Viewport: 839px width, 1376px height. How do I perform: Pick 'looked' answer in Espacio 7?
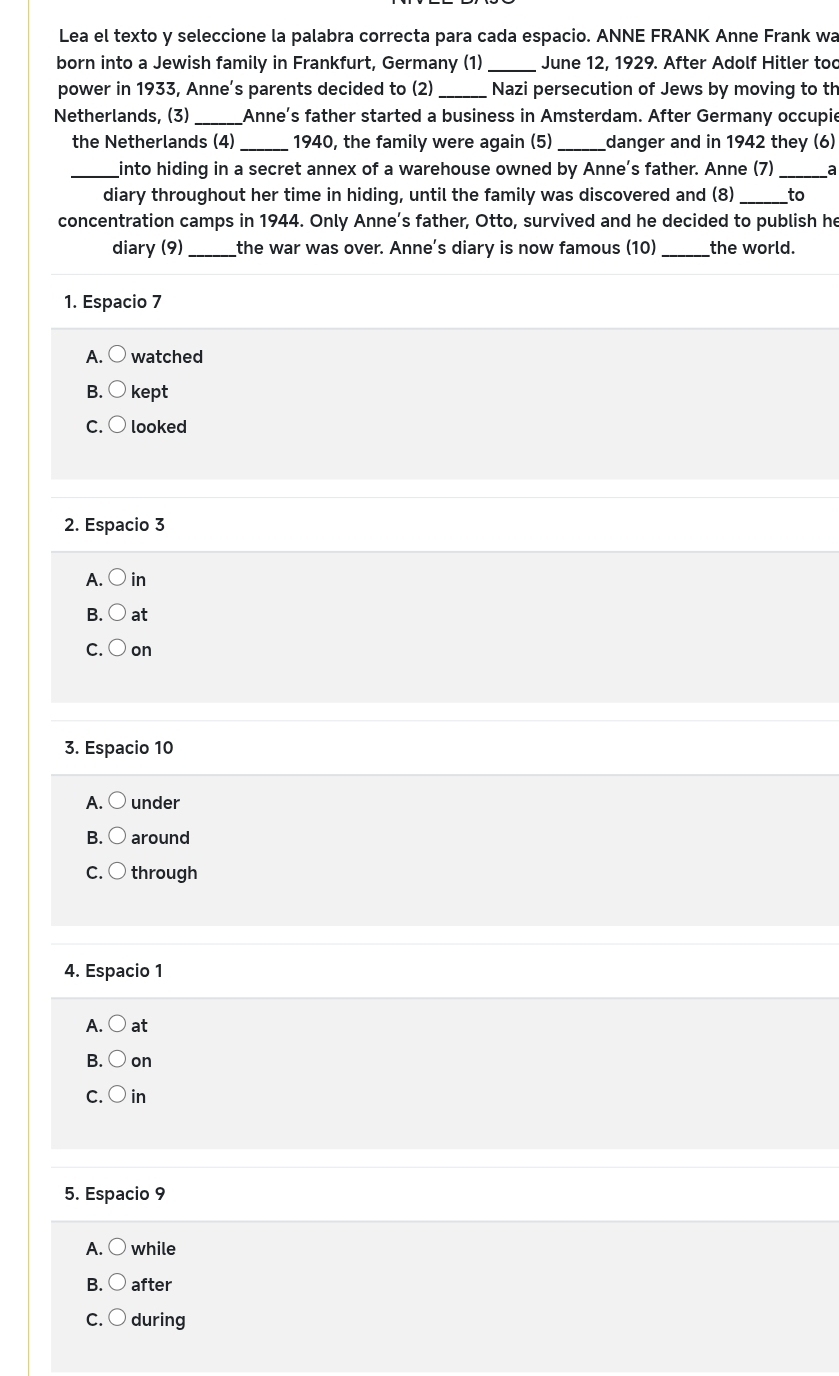coord(118,424)
